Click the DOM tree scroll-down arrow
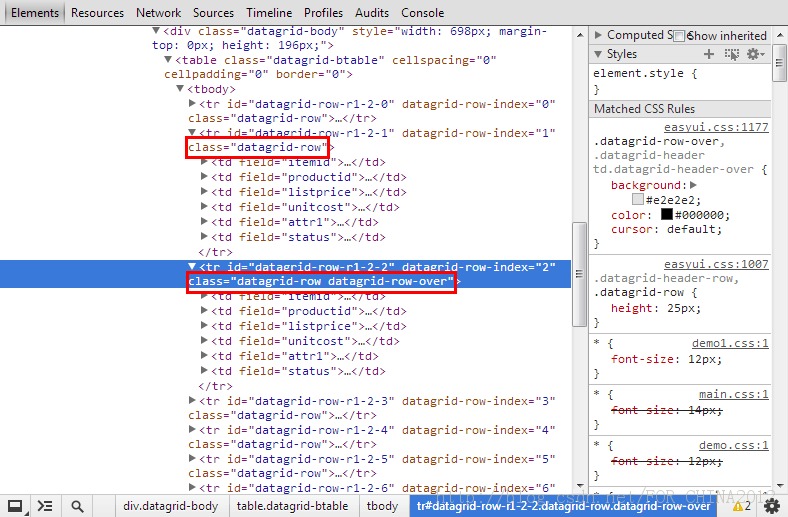Image resolution: width=788 pixels, height=517 pixels. pos(579,485)
